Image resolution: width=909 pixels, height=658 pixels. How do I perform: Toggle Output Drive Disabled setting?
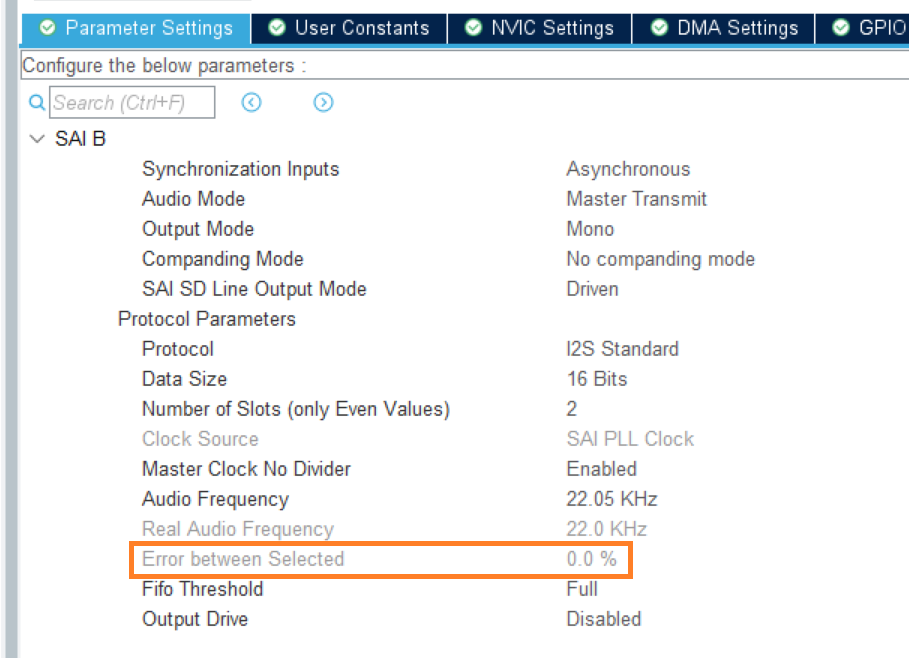tap(603, 619)
